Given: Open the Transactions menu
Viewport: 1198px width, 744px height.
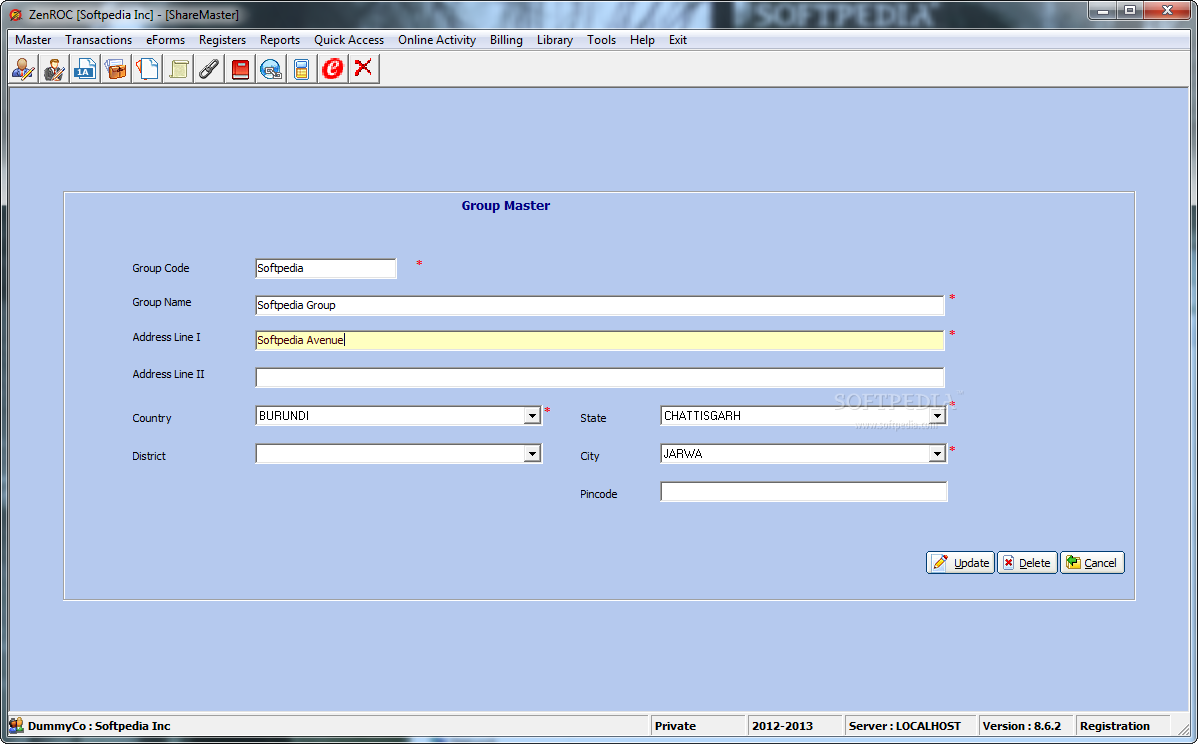Looking at the screenshot, I should 99,40.
